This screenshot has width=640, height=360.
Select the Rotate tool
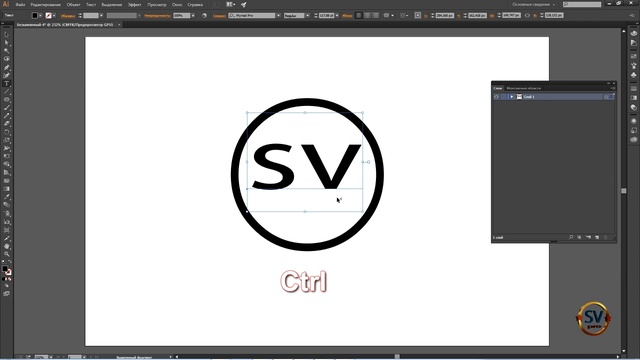[7, 132]
